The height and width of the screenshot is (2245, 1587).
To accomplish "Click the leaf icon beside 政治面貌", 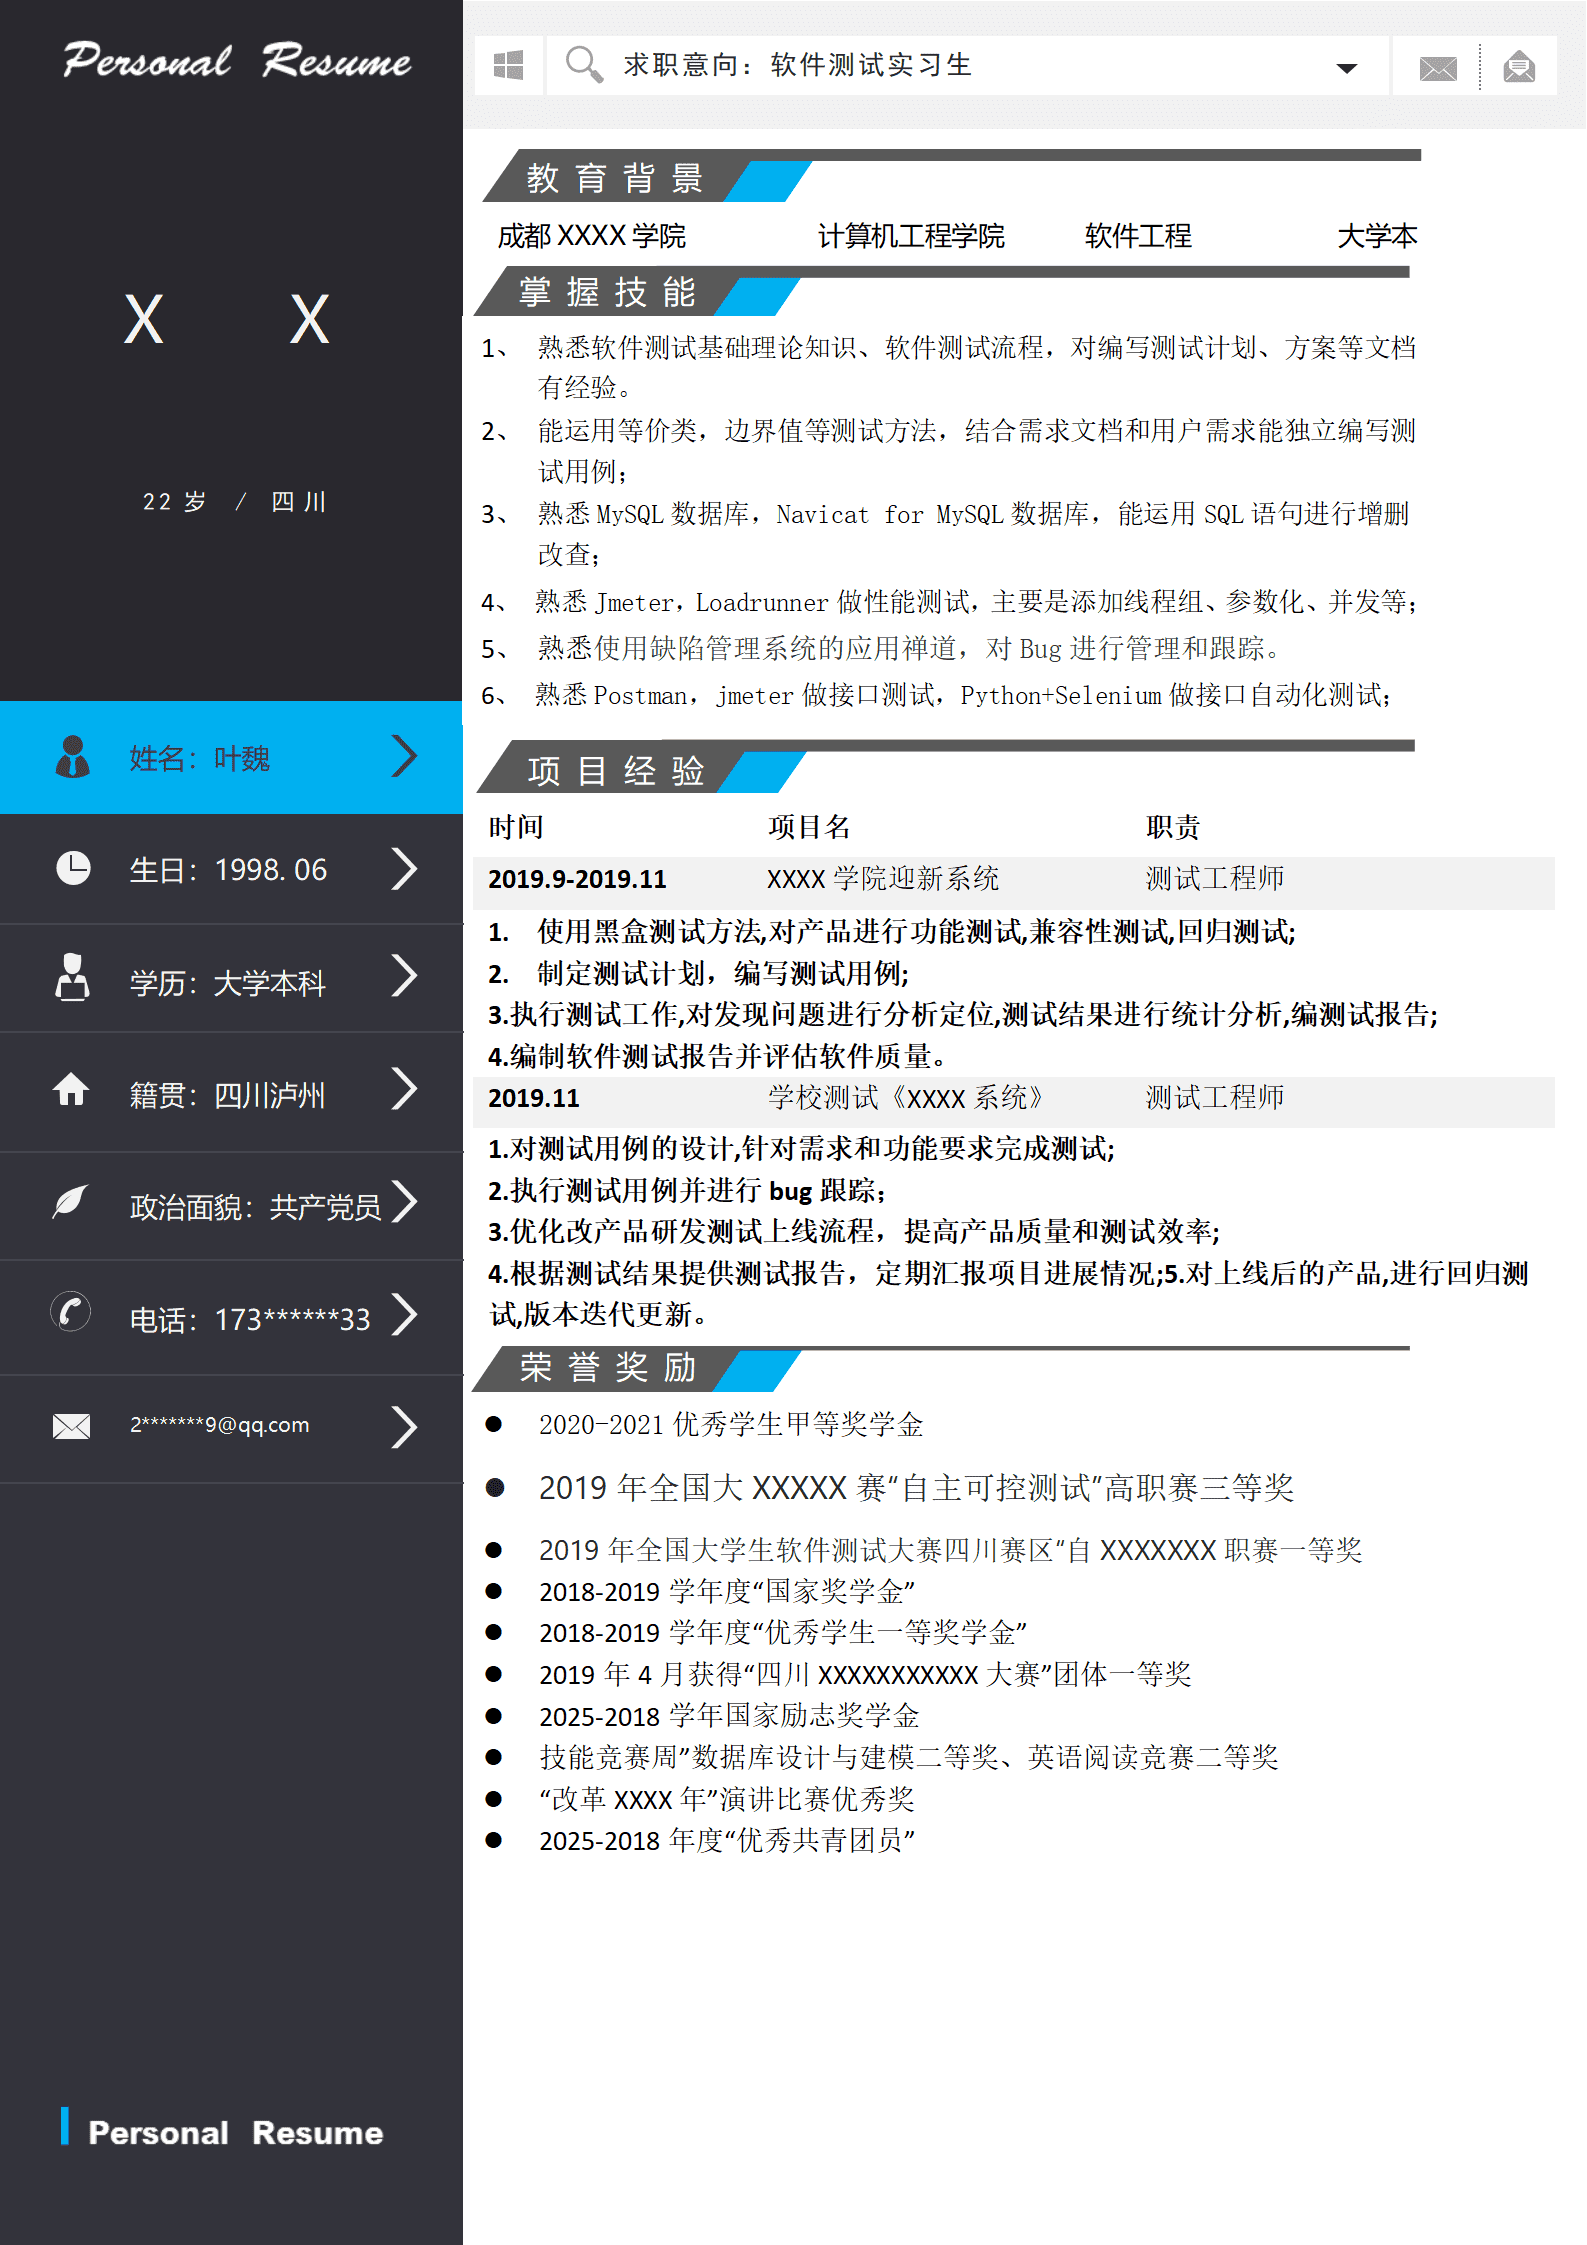I will tap(70, 1201).
